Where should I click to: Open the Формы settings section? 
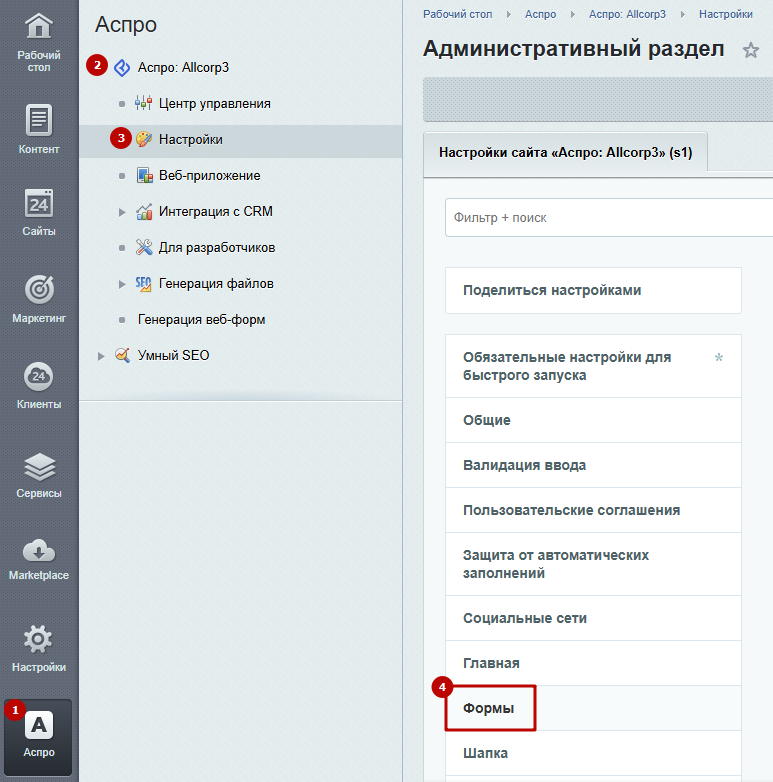(x=490, y=708)
